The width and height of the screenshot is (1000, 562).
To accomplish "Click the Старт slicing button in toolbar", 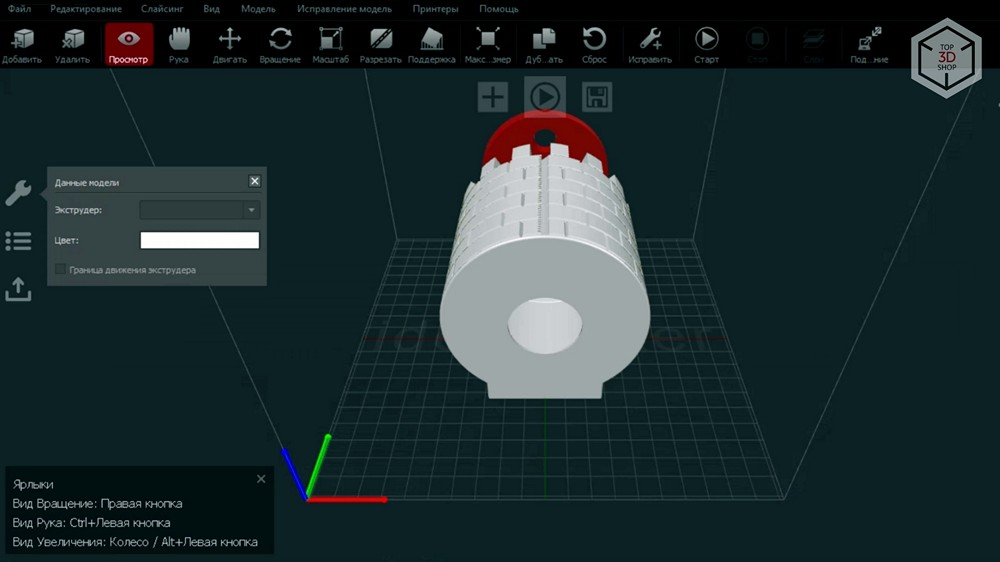I will [x=706, y=45].
